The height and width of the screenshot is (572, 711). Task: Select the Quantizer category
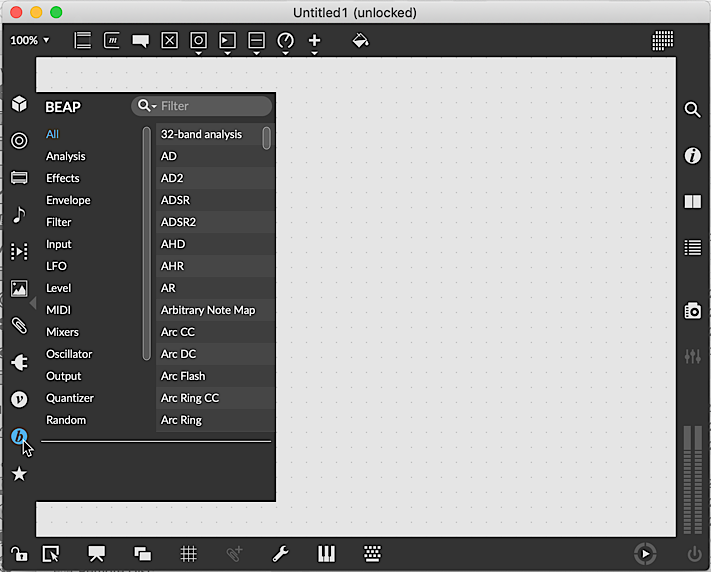(70, 398)
